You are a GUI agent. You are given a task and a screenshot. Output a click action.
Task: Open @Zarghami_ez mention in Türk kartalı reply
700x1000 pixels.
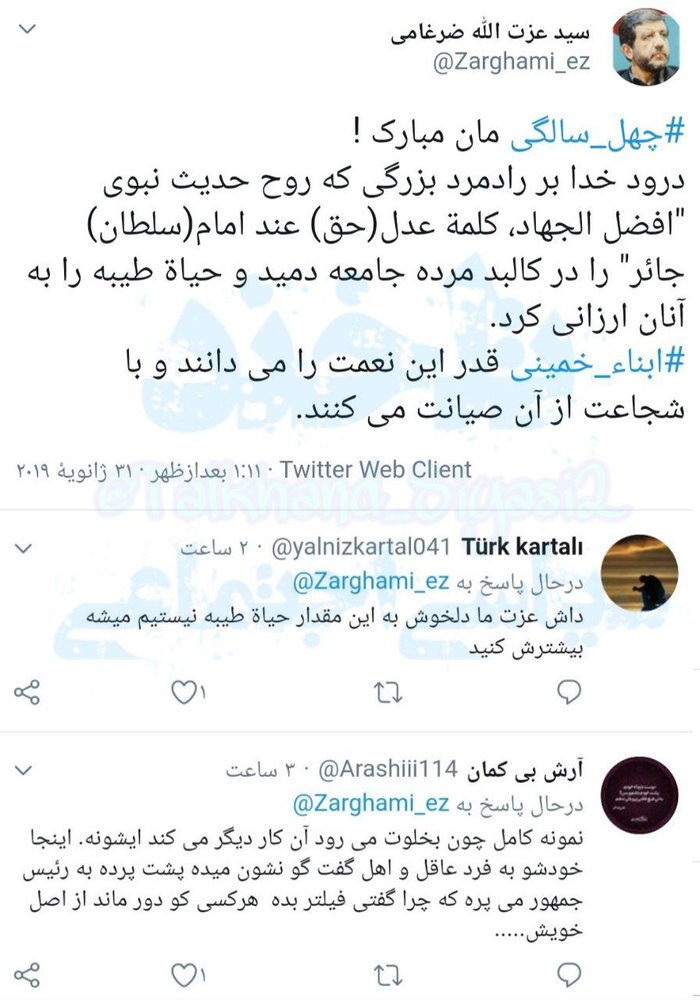(370, 581)
